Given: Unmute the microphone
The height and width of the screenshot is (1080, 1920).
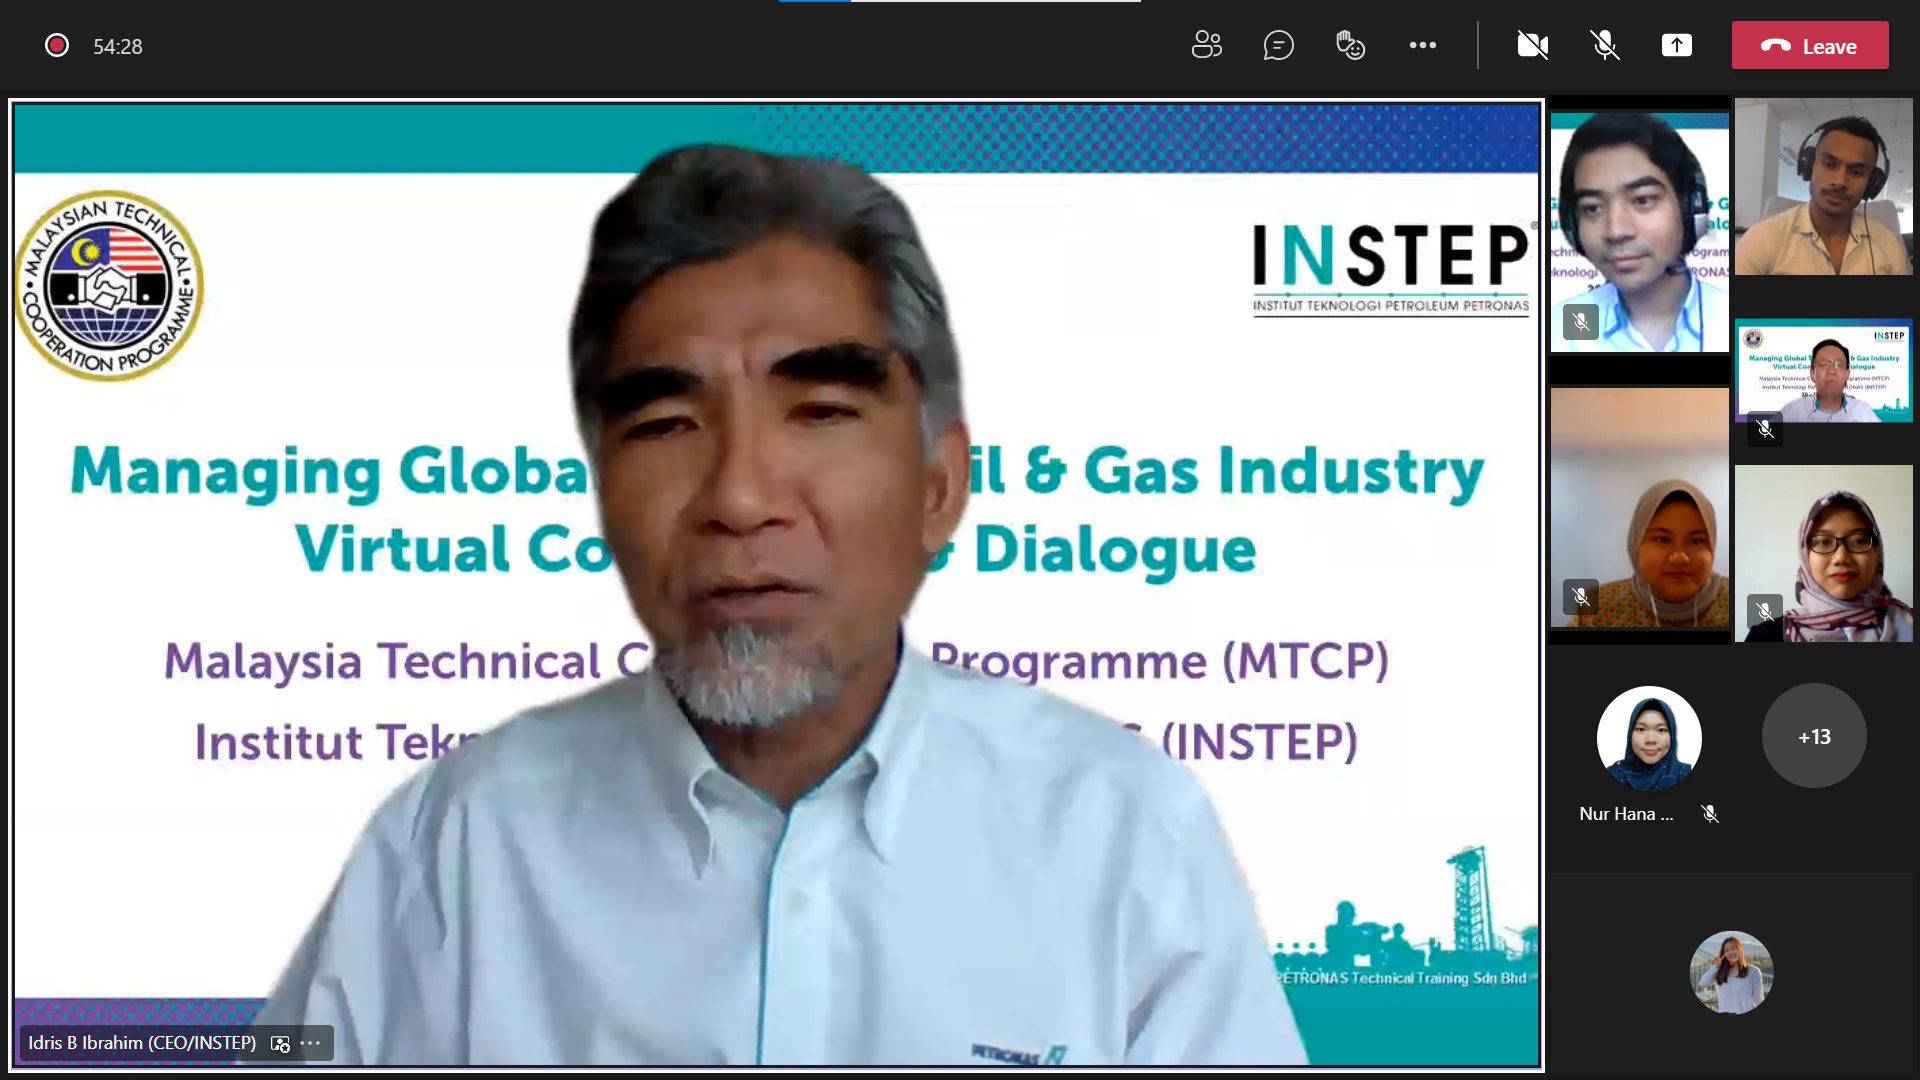Looking at the screenshot, I should click(x=1605, y=45).
